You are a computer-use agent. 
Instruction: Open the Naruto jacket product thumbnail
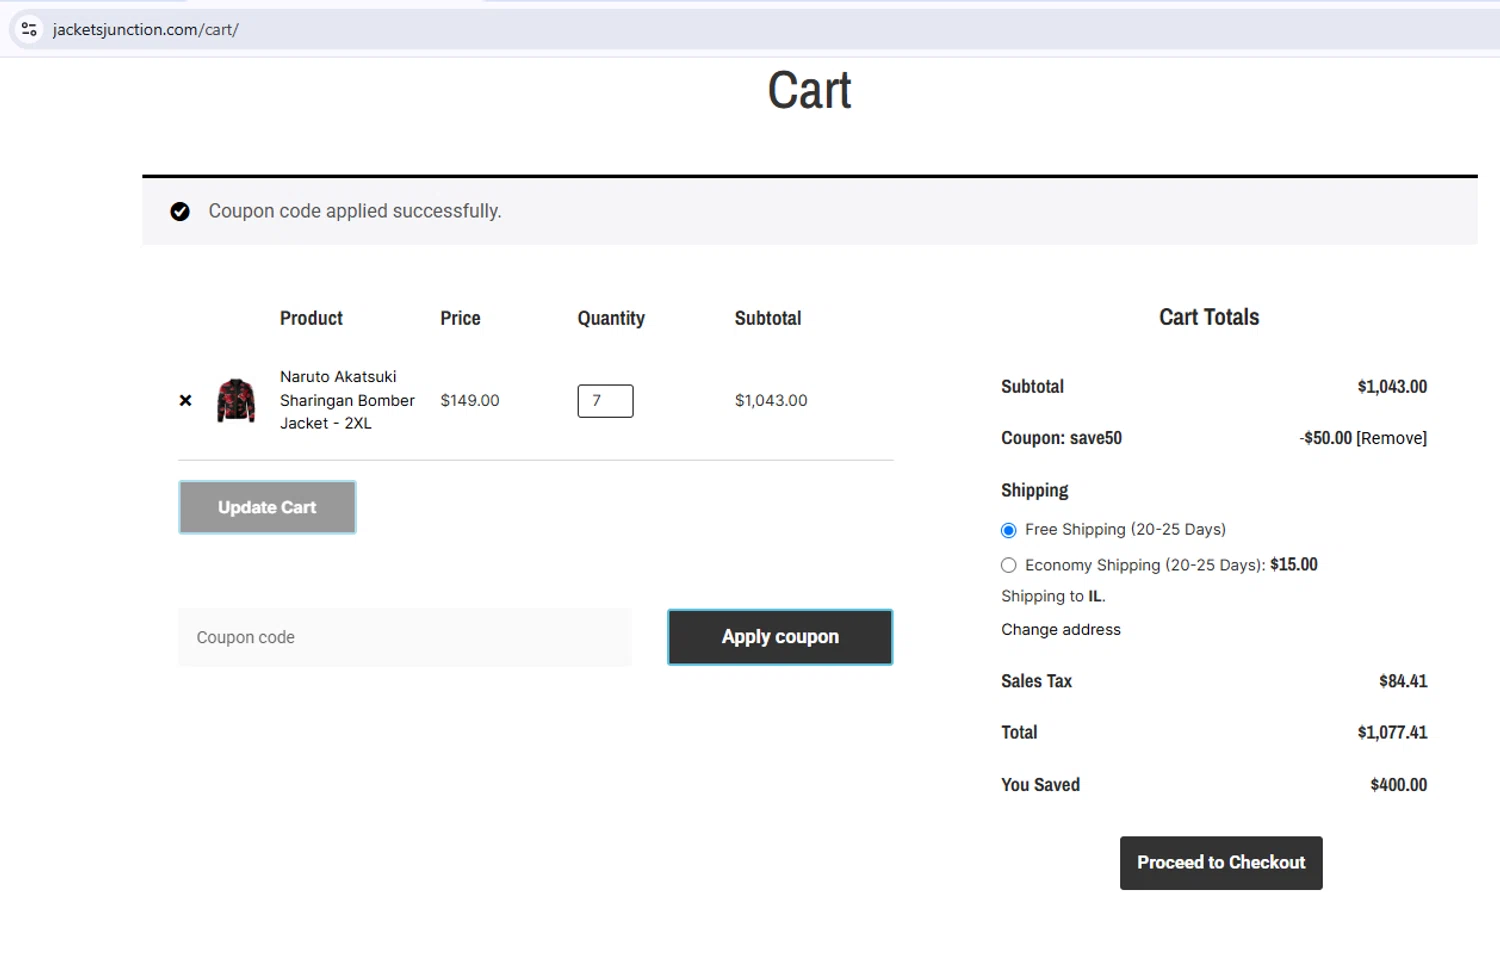tap(236, 400)
